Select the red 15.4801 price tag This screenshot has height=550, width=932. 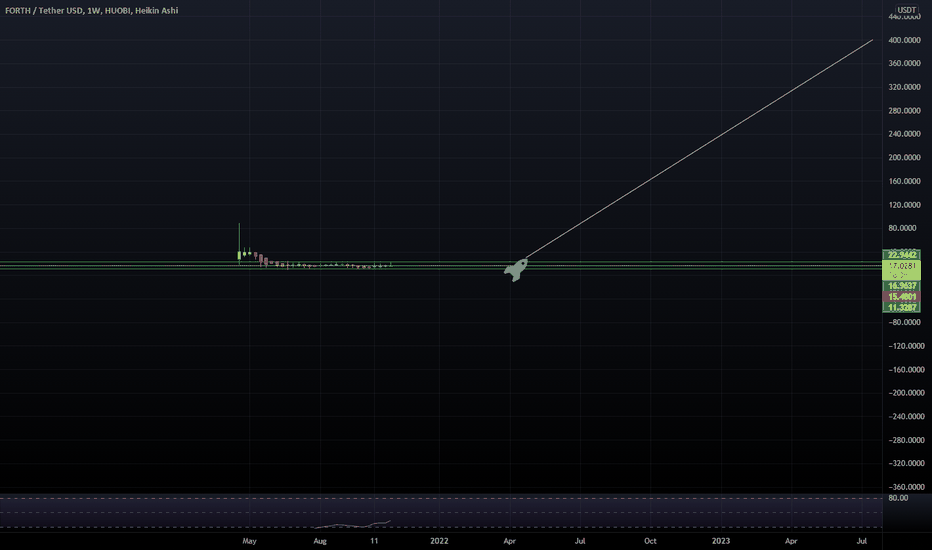902,297
